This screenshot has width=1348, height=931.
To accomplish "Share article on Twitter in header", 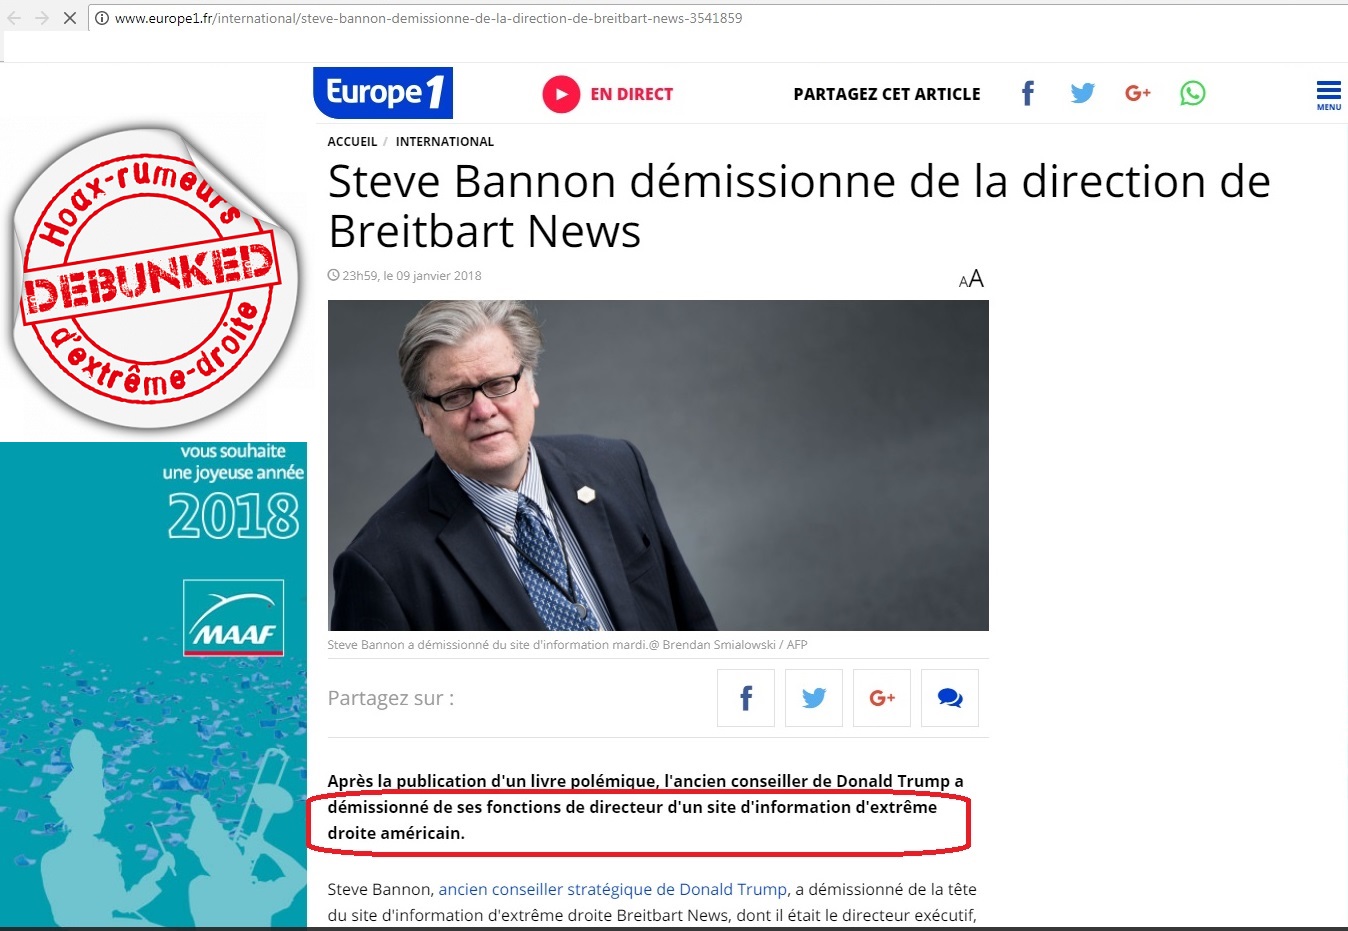I will pyautogui.click(x=1082, y=94).
